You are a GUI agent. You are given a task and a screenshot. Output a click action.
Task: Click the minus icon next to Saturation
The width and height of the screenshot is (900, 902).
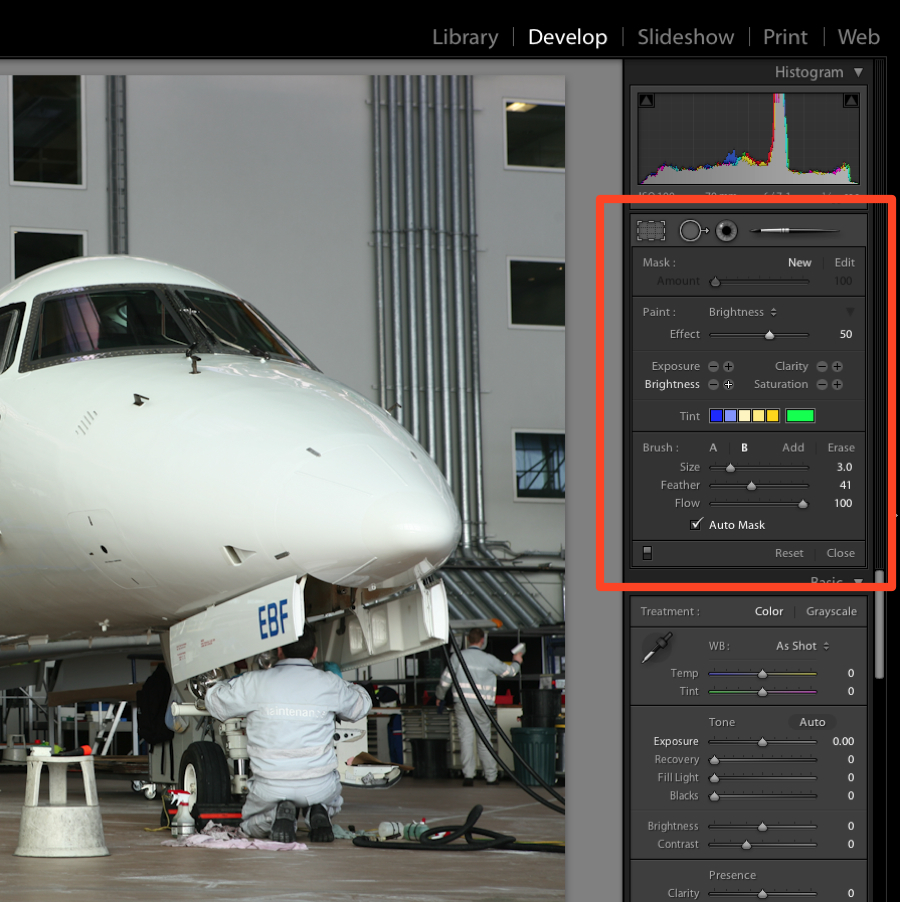click(821, 385)
